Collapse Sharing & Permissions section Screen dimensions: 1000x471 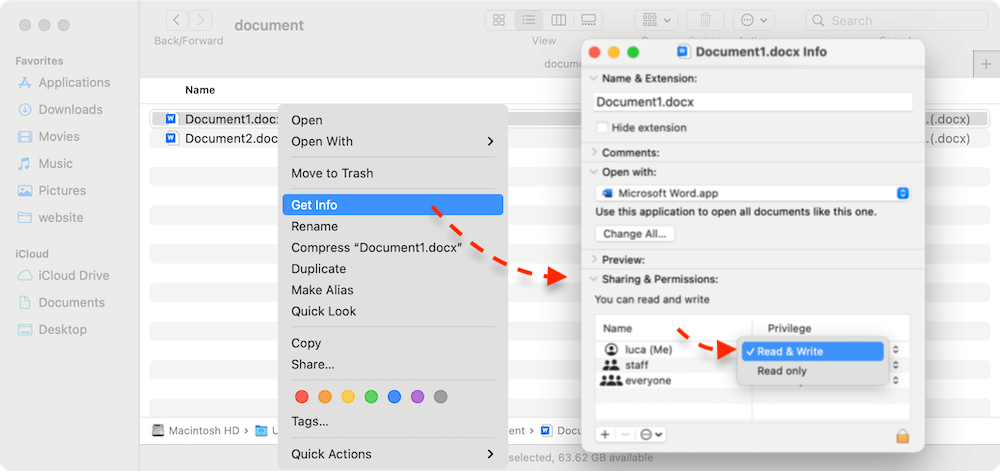[594, 279]
